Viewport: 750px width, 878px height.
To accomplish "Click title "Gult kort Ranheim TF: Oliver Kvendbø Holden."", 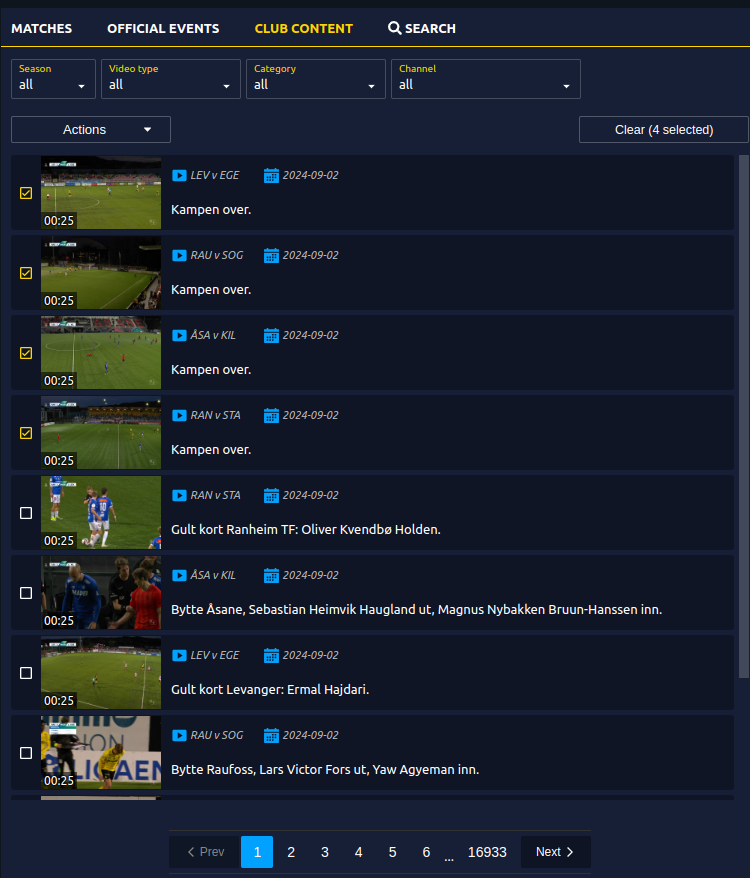I will tap(306, 530).
